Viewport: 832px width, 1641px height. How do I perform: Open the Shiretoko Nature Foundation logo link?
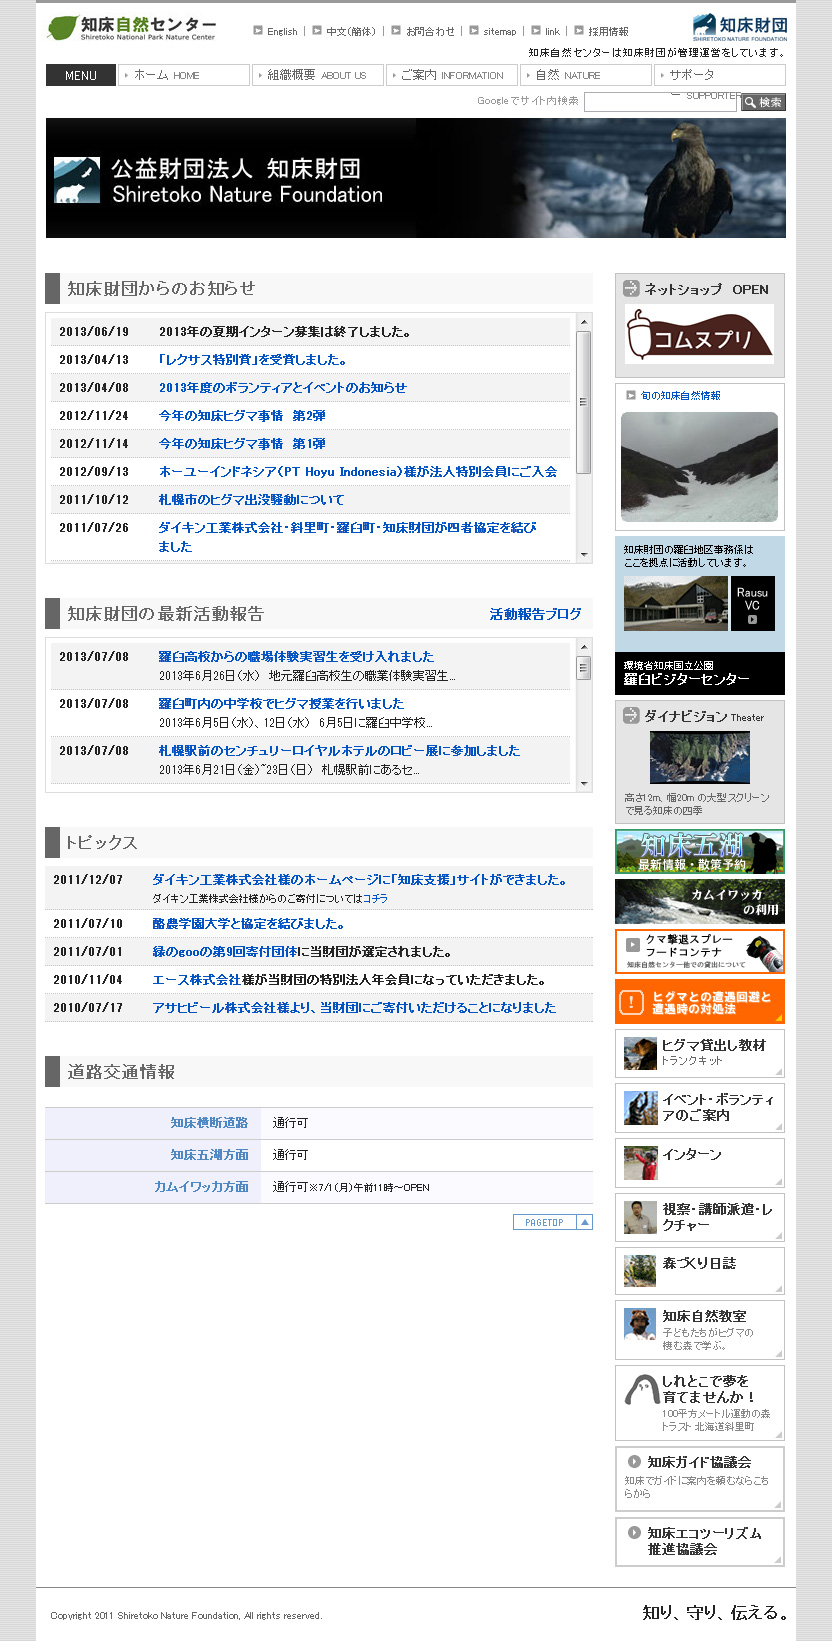tap(739, 28)
